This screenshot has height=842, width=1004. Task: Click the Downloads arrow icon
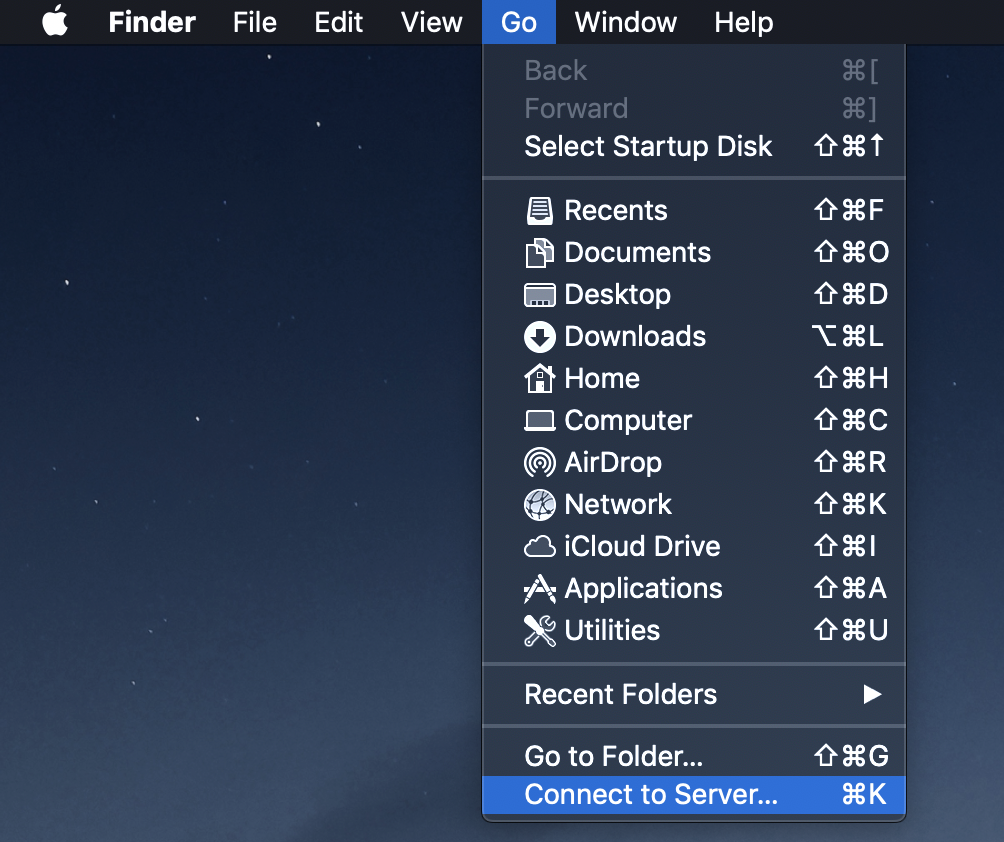(540, 337)
